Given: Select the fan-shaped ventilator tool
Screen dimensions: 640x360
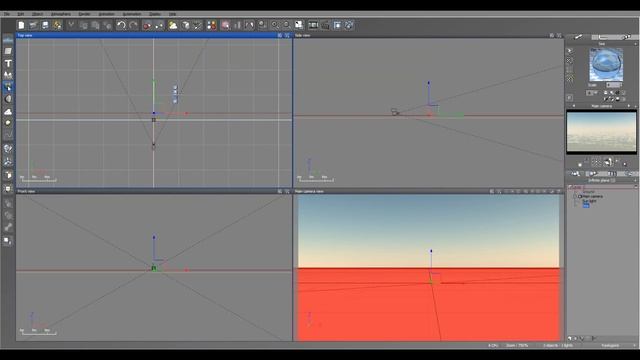Looking at the screenshot, I should coord(8,162).
